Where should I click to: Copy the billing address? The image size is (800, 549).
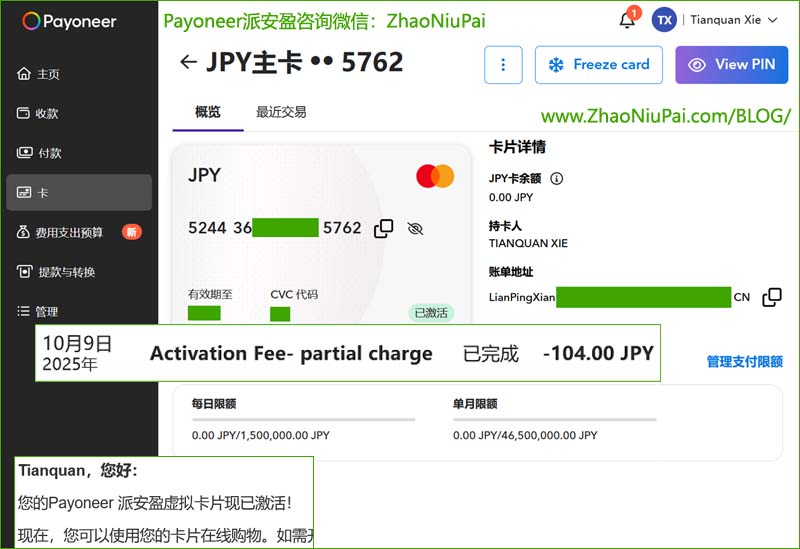tap(771, 297)
